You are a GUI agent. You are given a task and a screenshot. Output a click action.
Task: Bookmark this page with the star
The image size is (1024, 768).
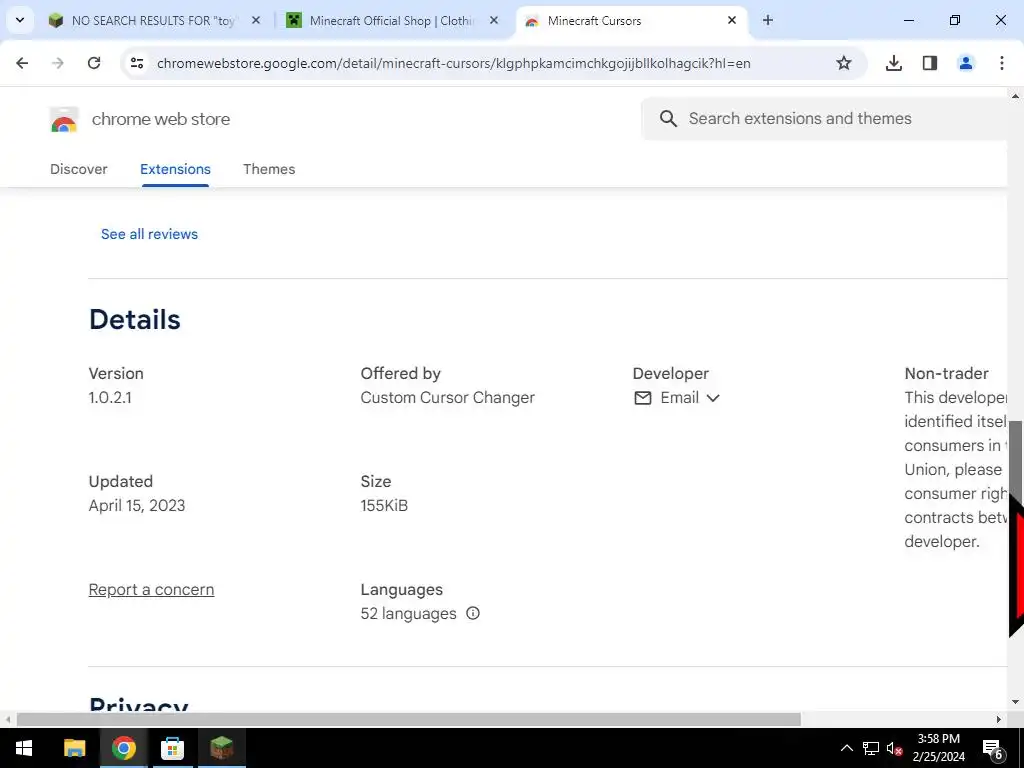844,63
